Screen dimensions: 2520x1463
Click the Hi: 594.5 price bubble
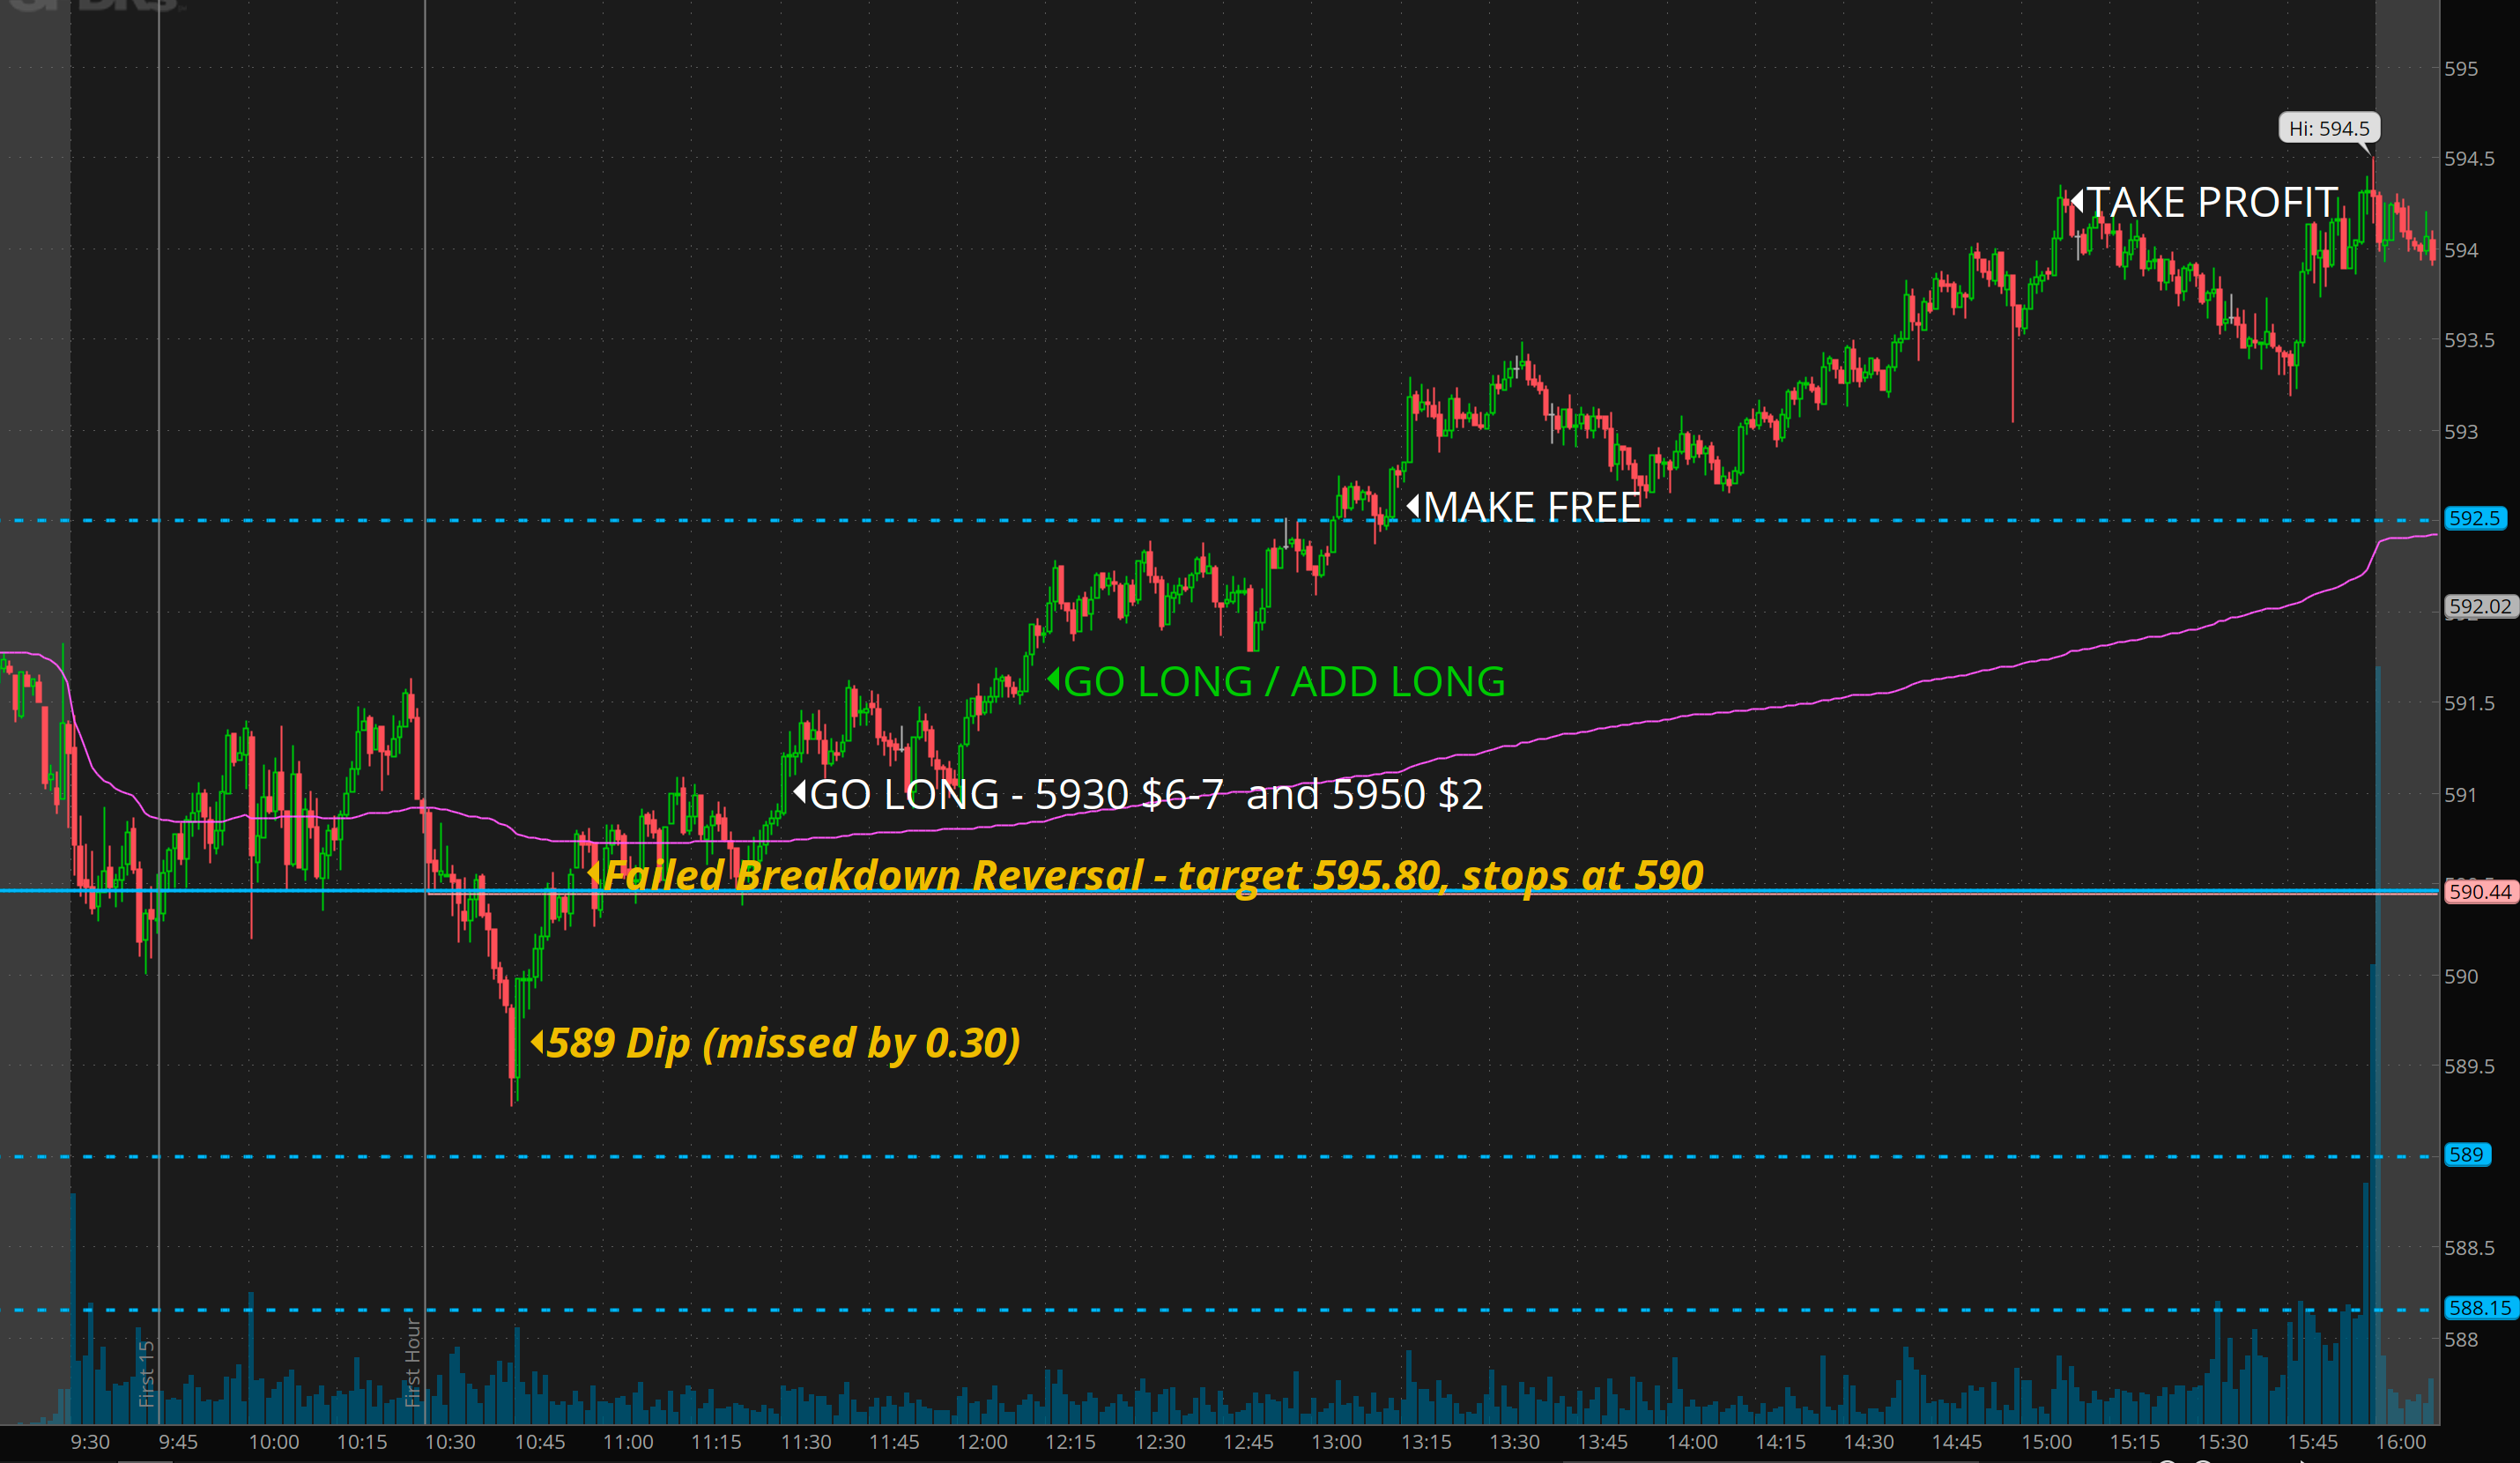(x=2328, y=128)
